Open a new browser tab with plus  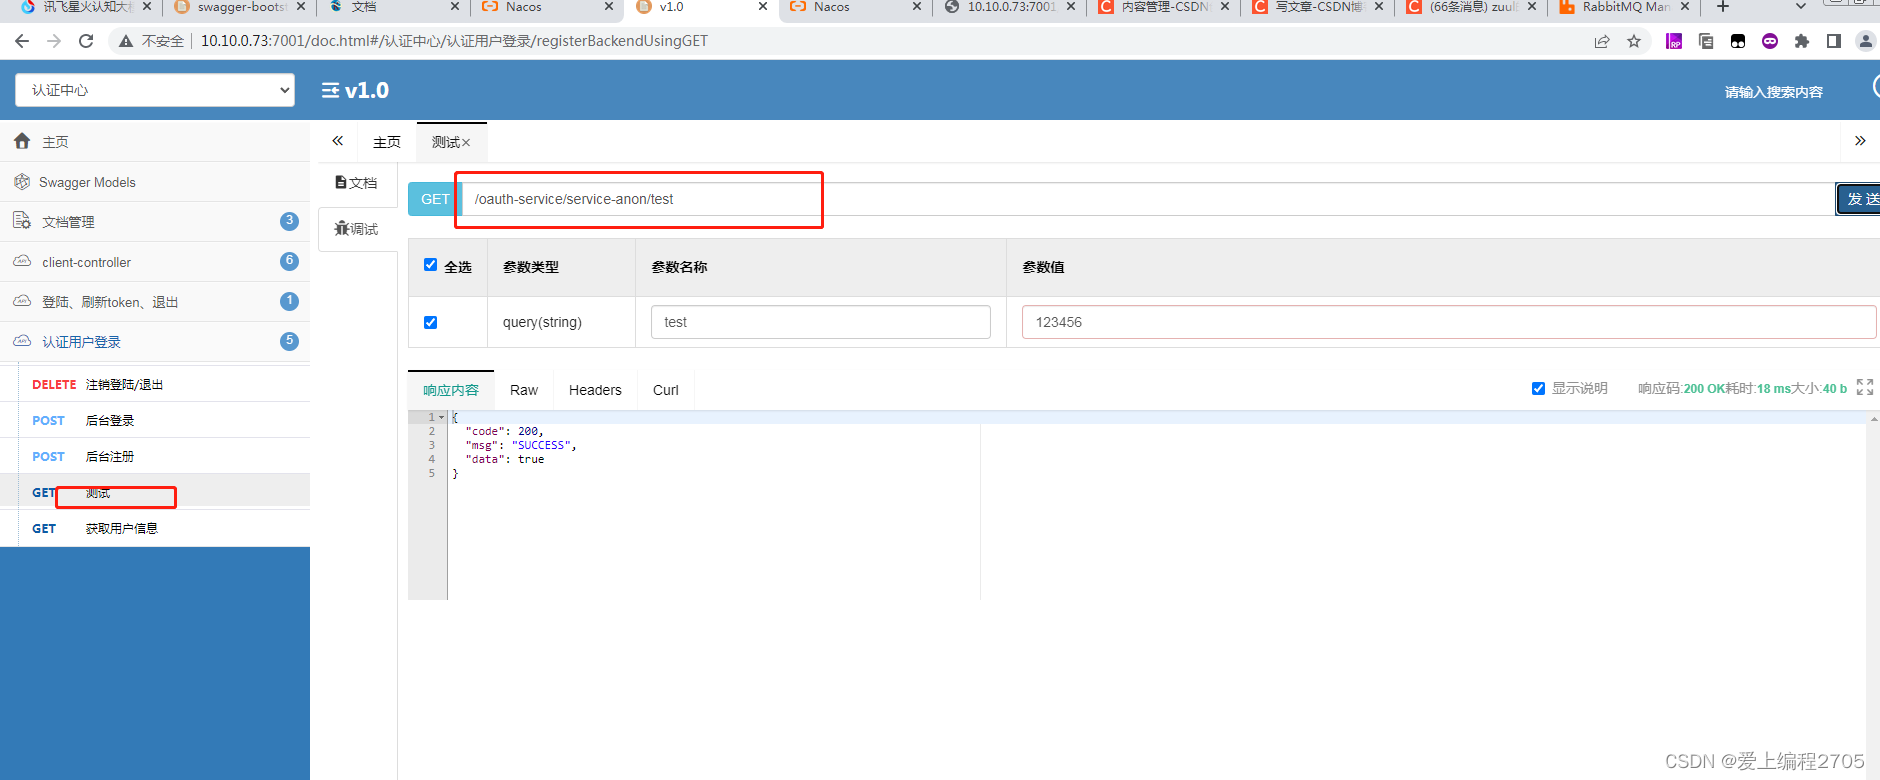point(1723,7)
